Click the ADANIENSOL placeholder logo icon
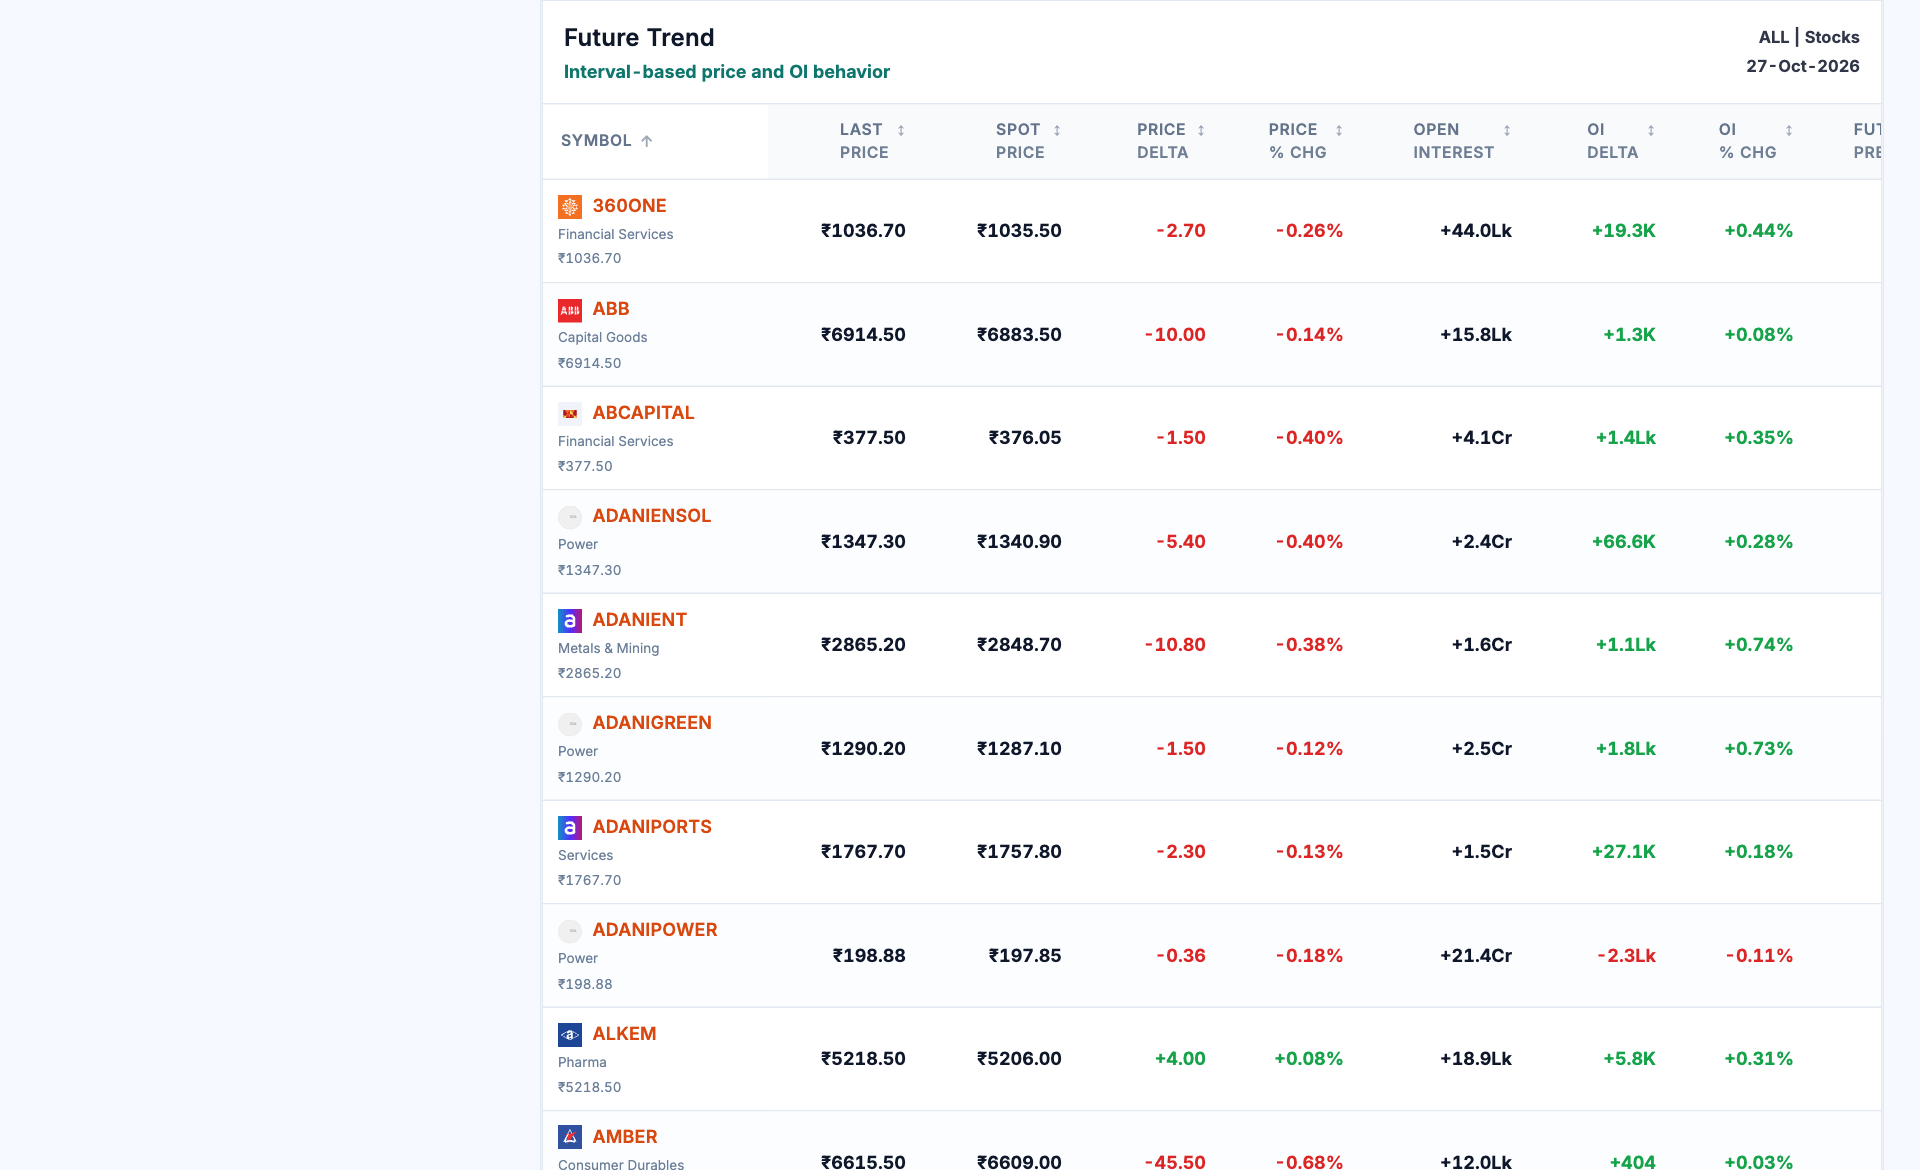Image resolution: width=1920 pixels, height=1170 pixels. [570, 517]
